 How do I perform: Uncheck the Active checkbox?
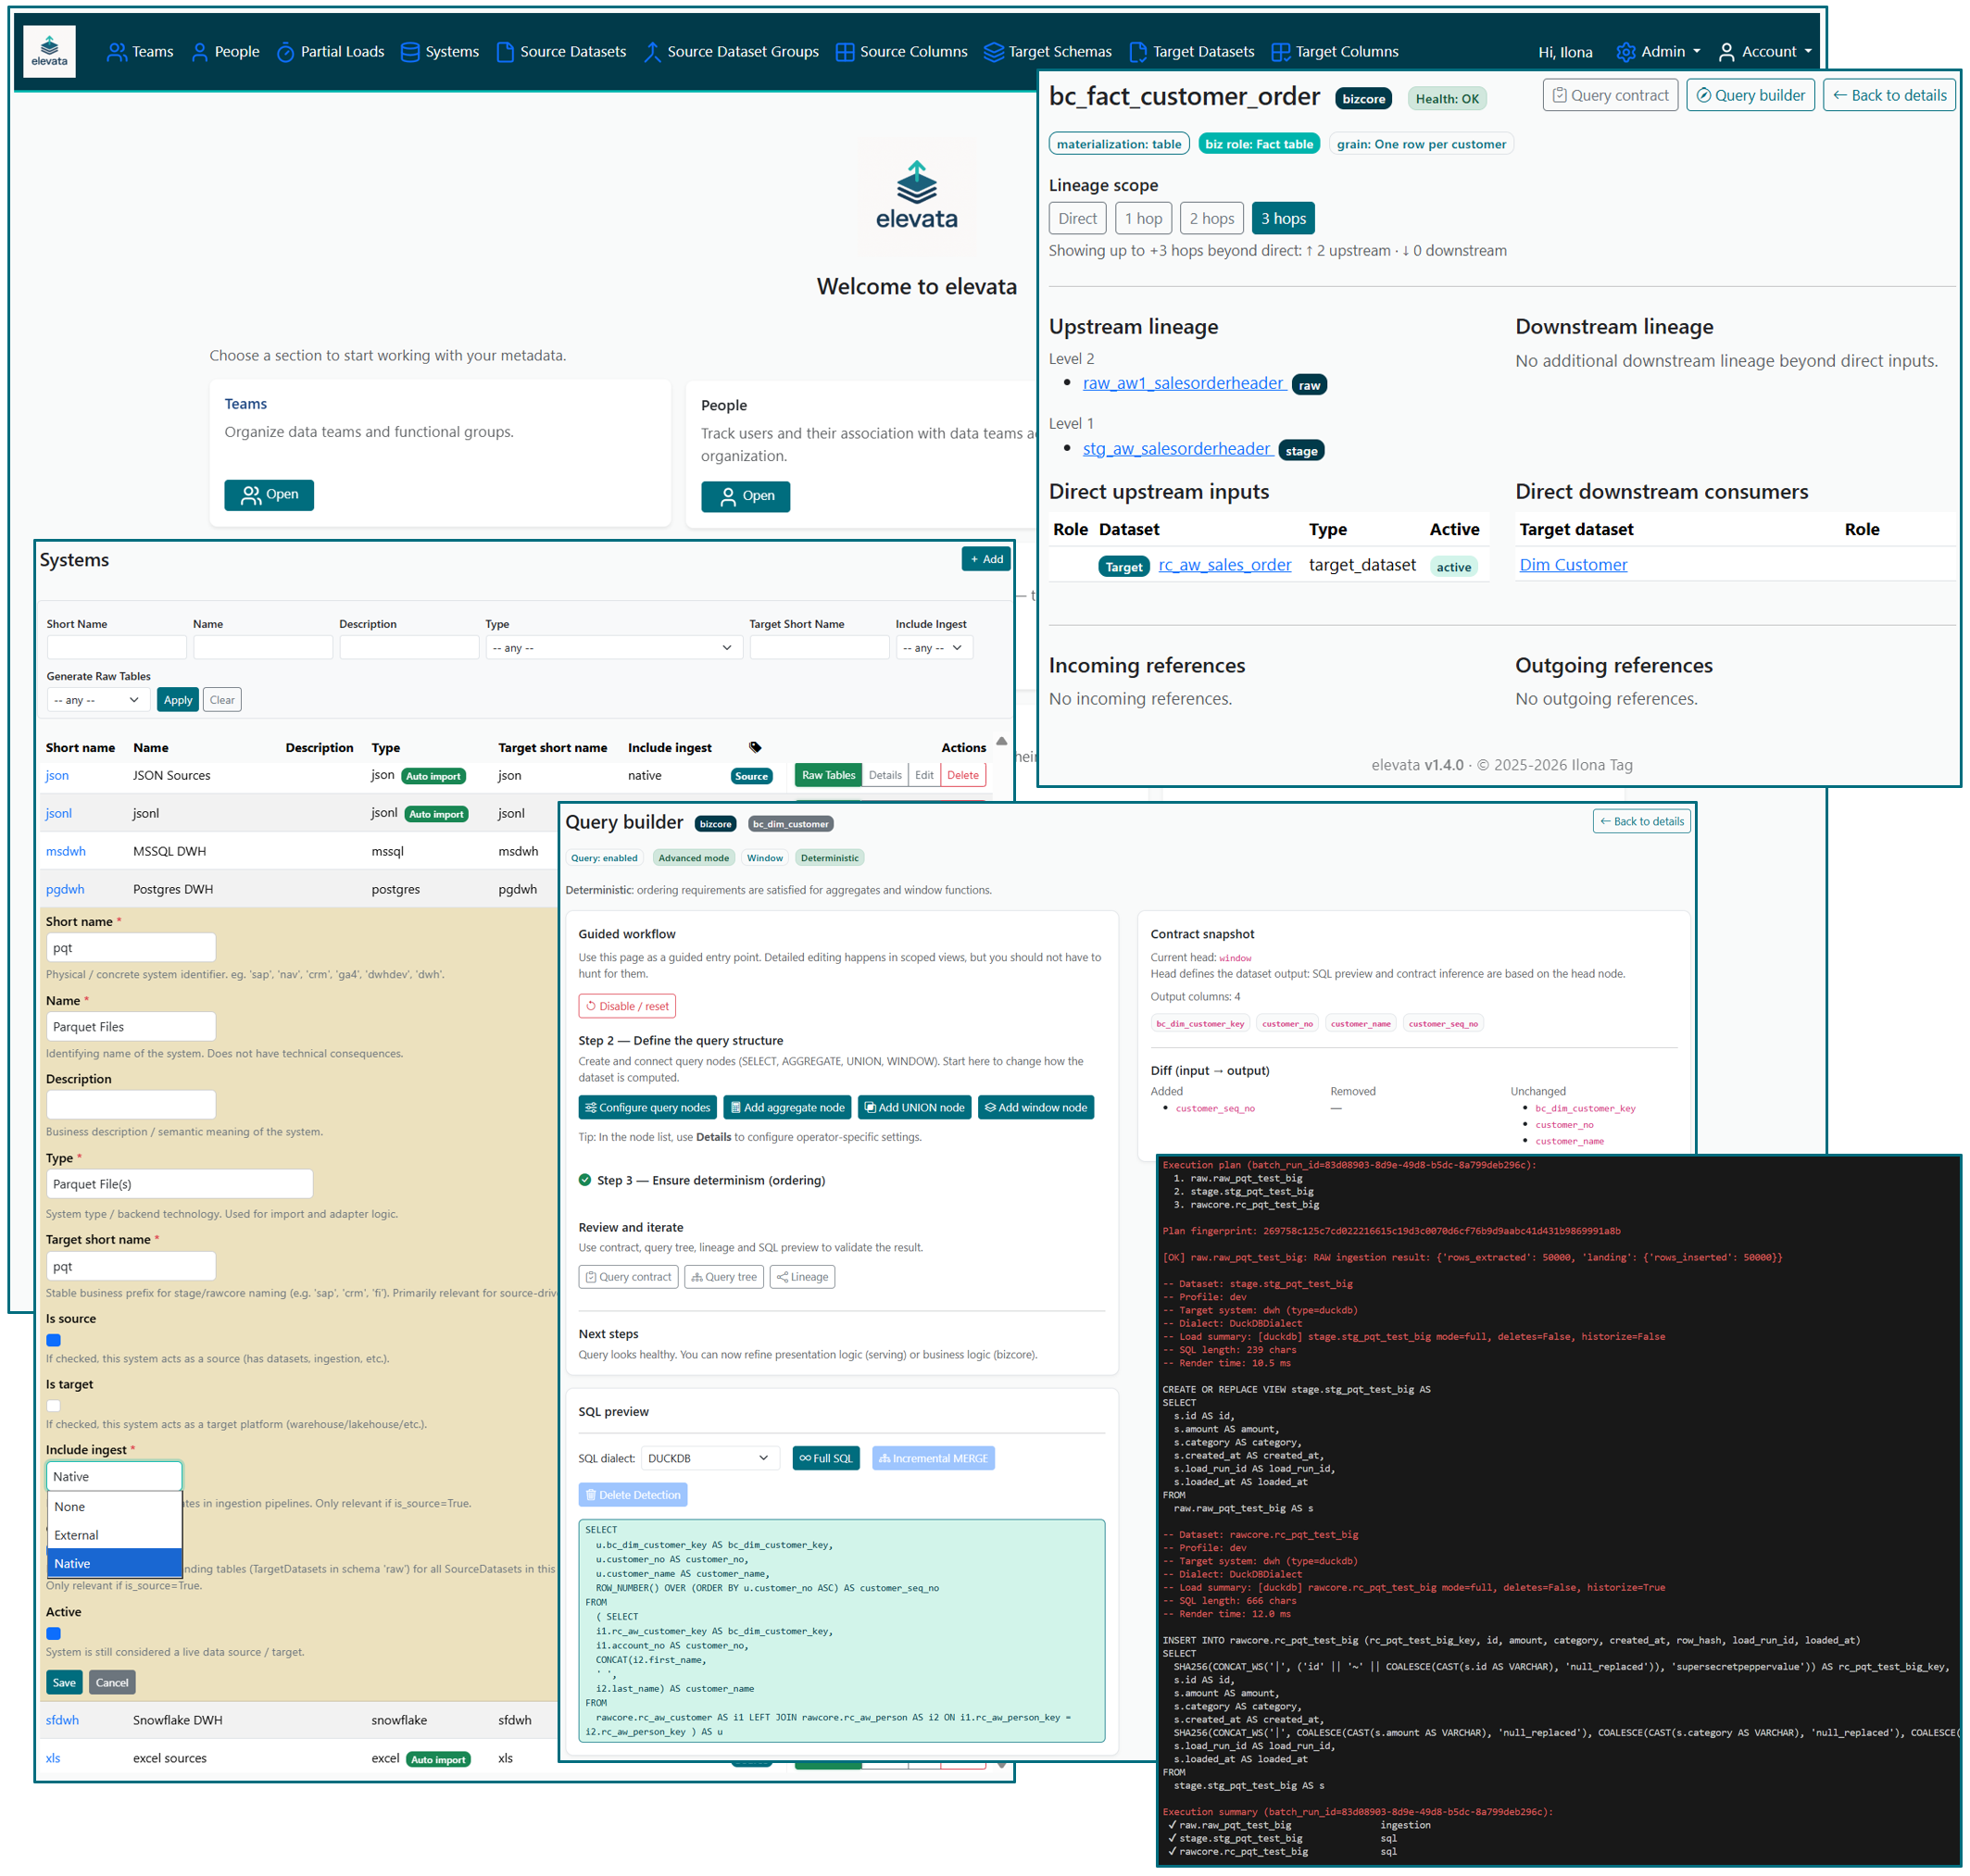[x=54, y=1633]
